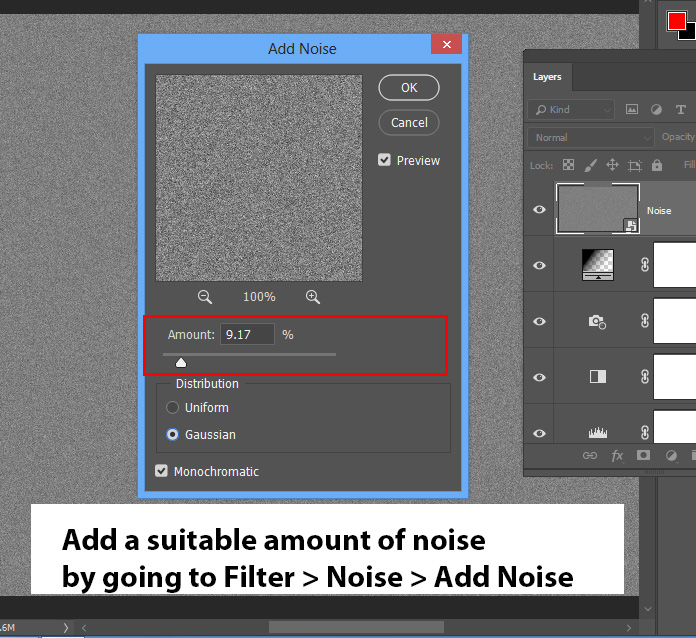696x638 pixels.
Task: Lock all padlock icon
Action: 657,165
